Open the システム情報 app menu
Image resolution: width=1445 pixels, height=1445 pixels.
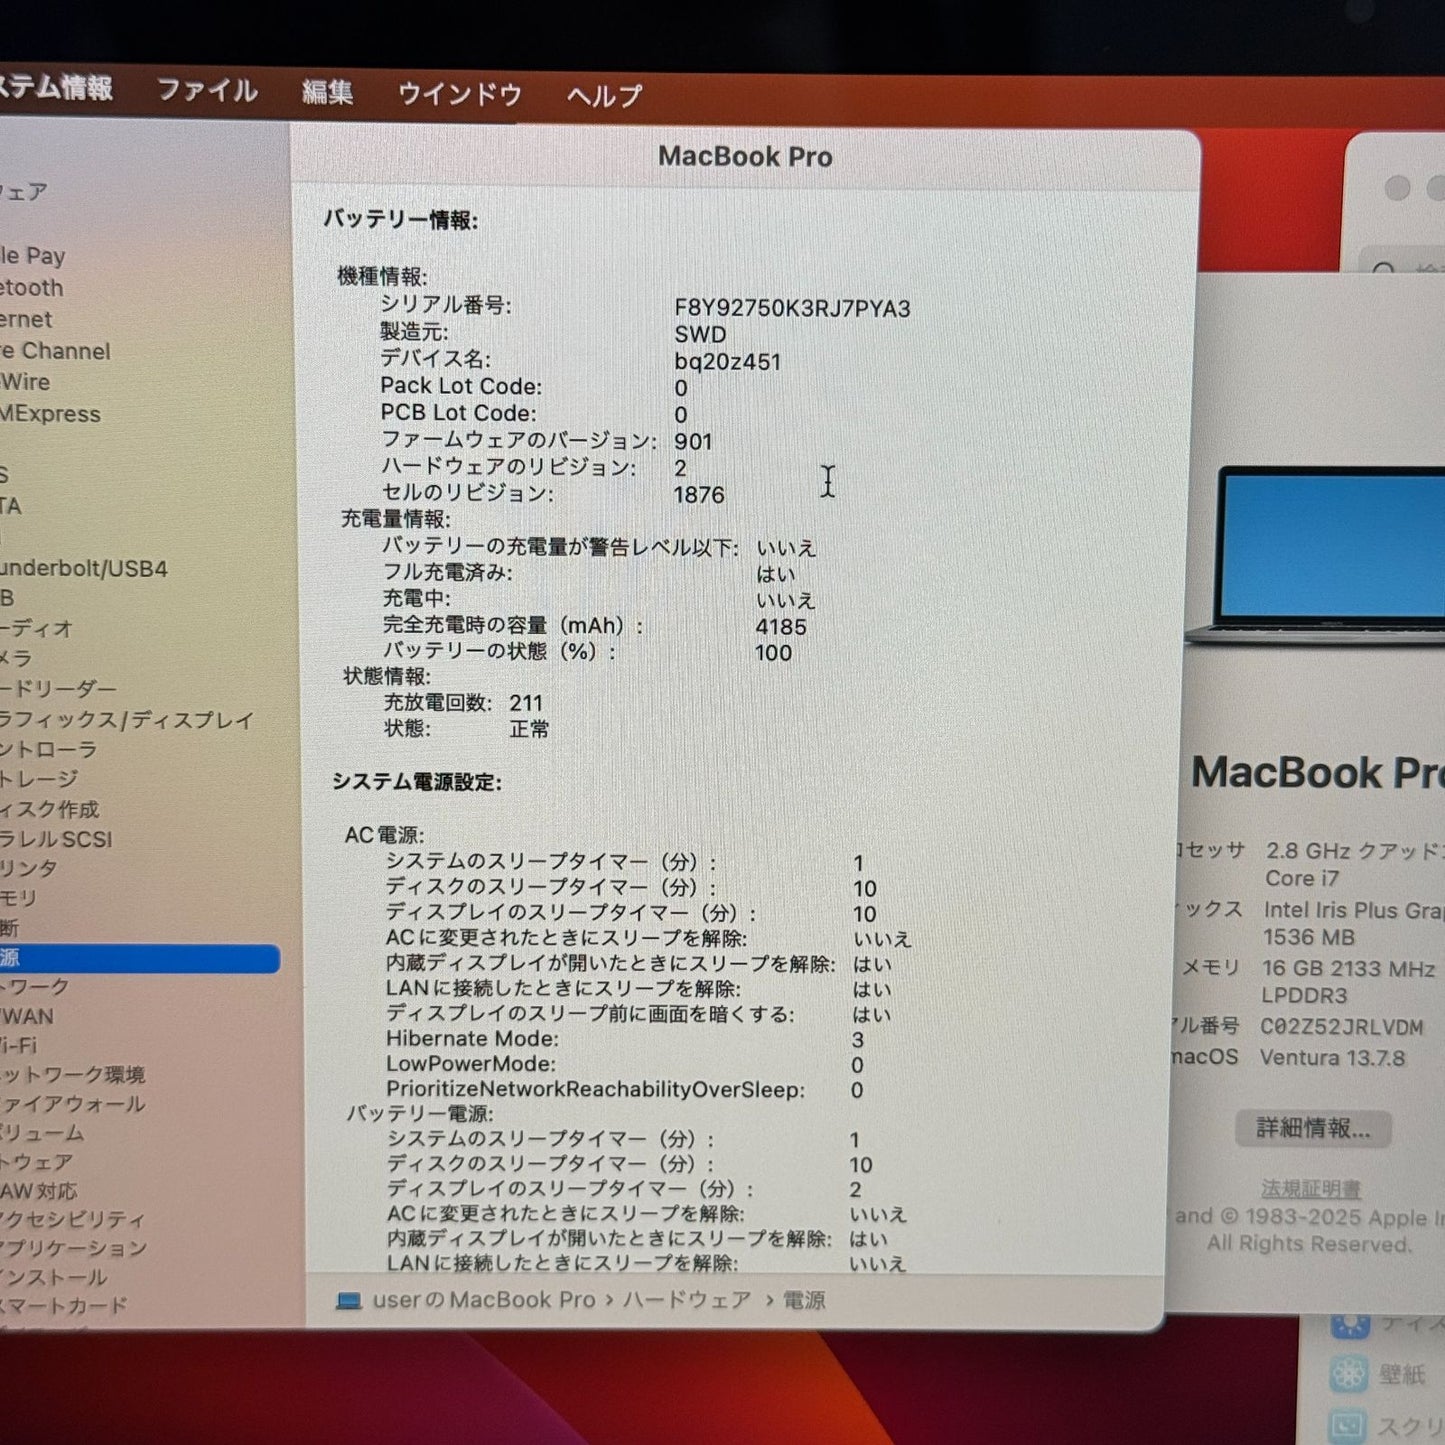point(56,88)
